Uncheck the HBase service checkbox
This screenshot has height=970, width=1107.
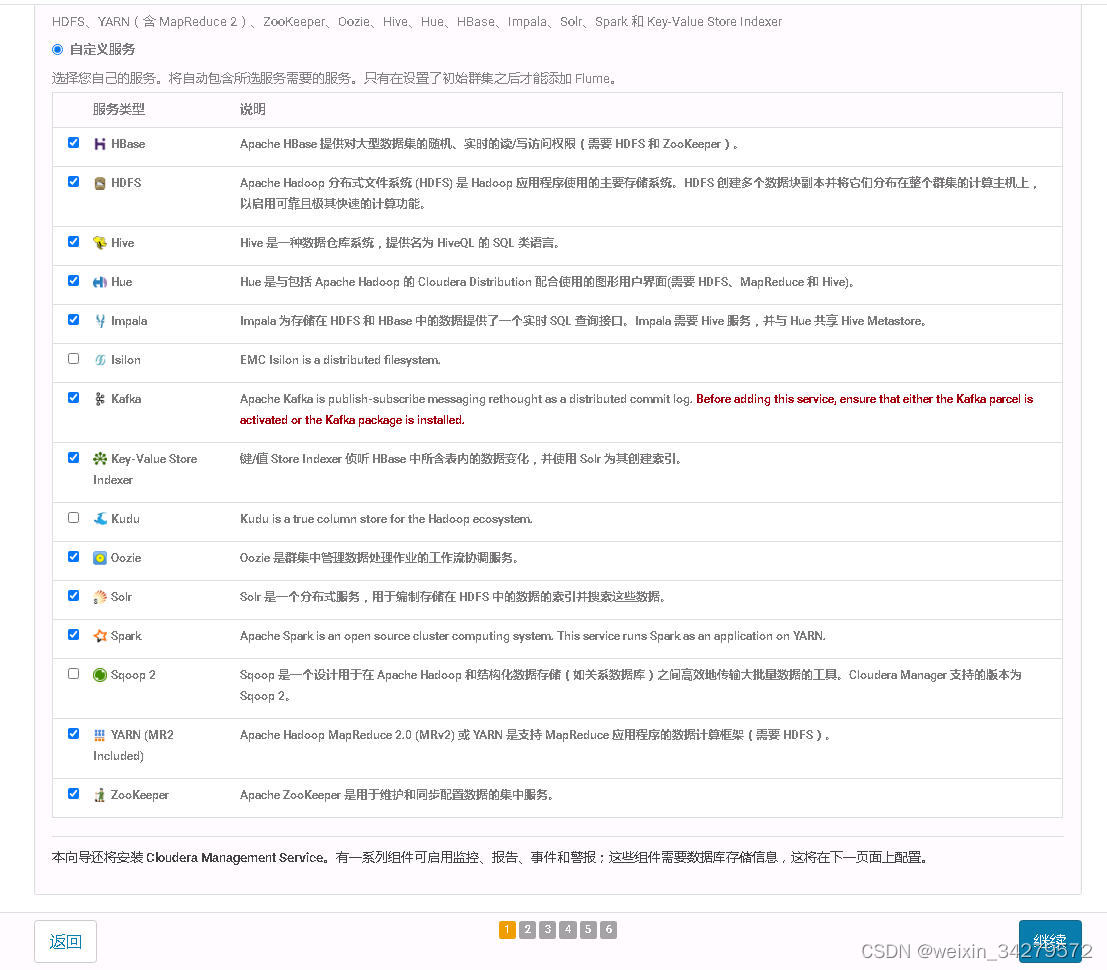pos(73,143)
